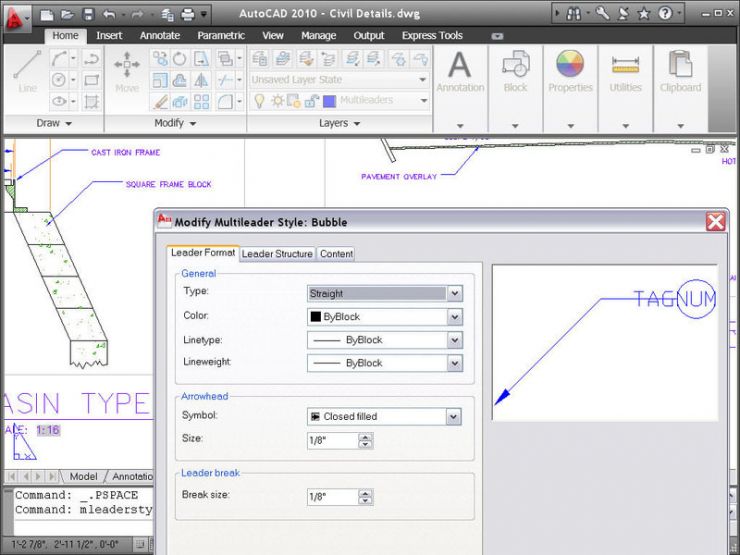740x555 pixels.
Task: Select the Ellipse tool
Action: [x=59, y=101]
